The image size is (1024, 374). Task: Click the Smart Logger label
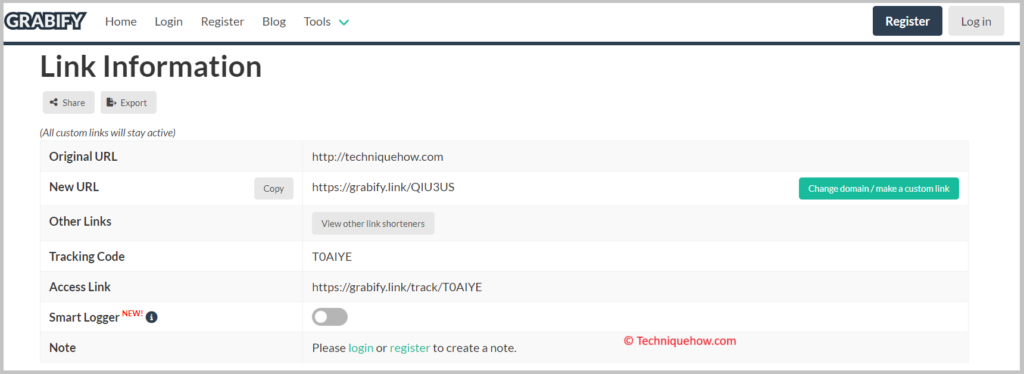pyautogui.click(x=84, y=317)
